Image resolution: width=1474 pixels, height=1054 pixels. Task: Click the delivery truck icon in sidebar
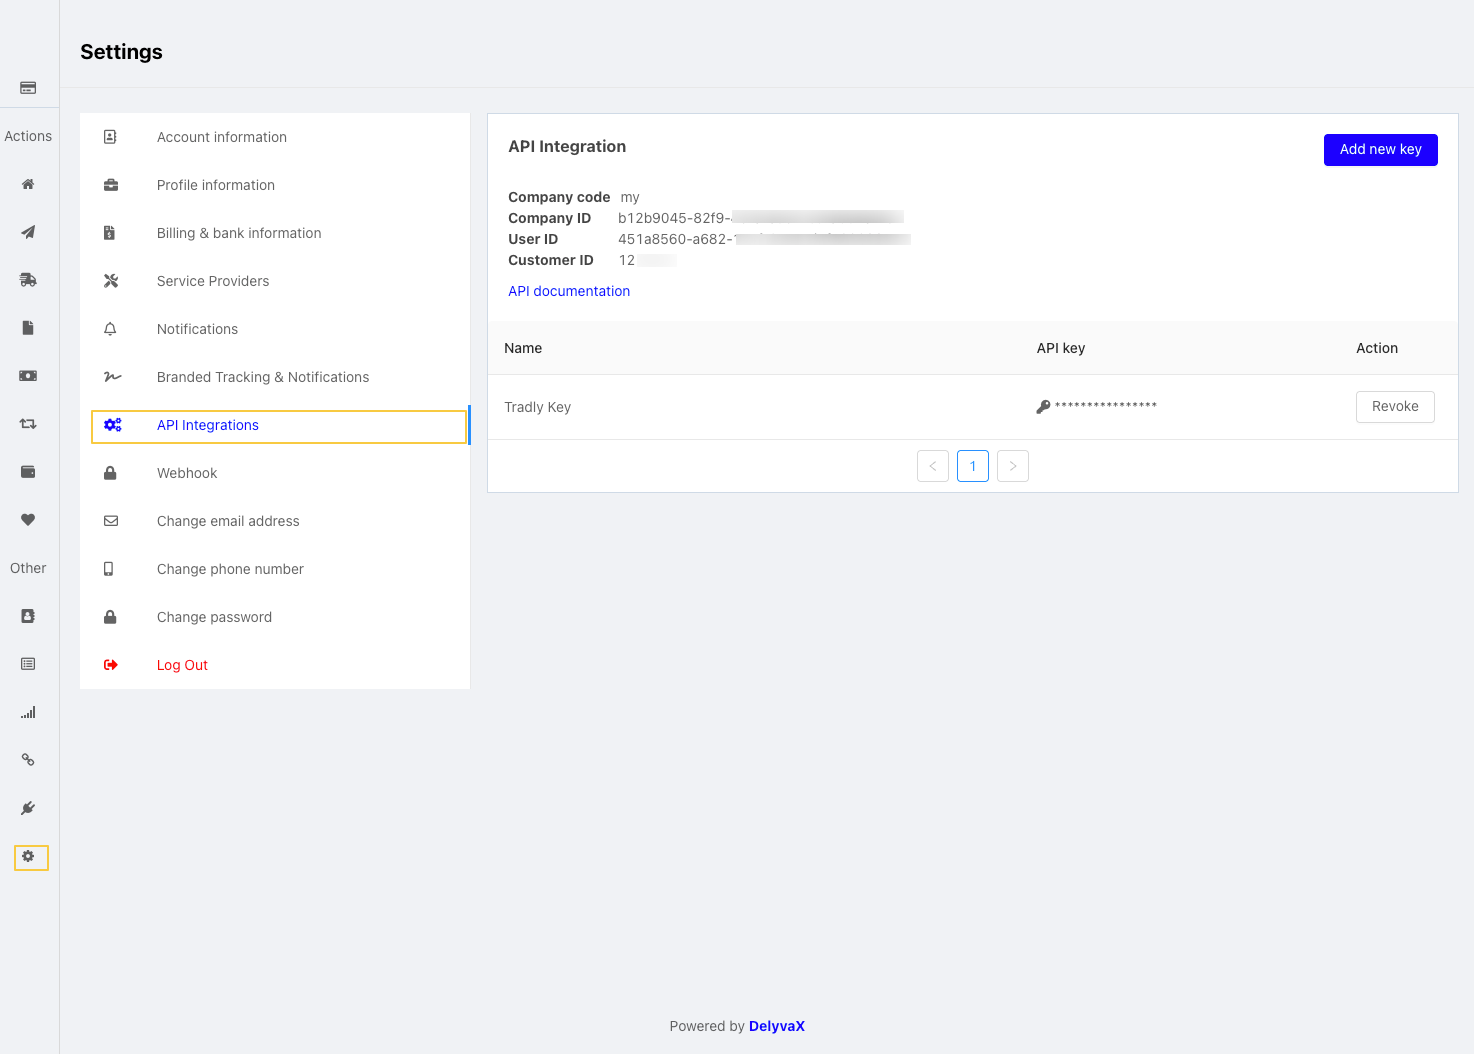pos(28,280)
